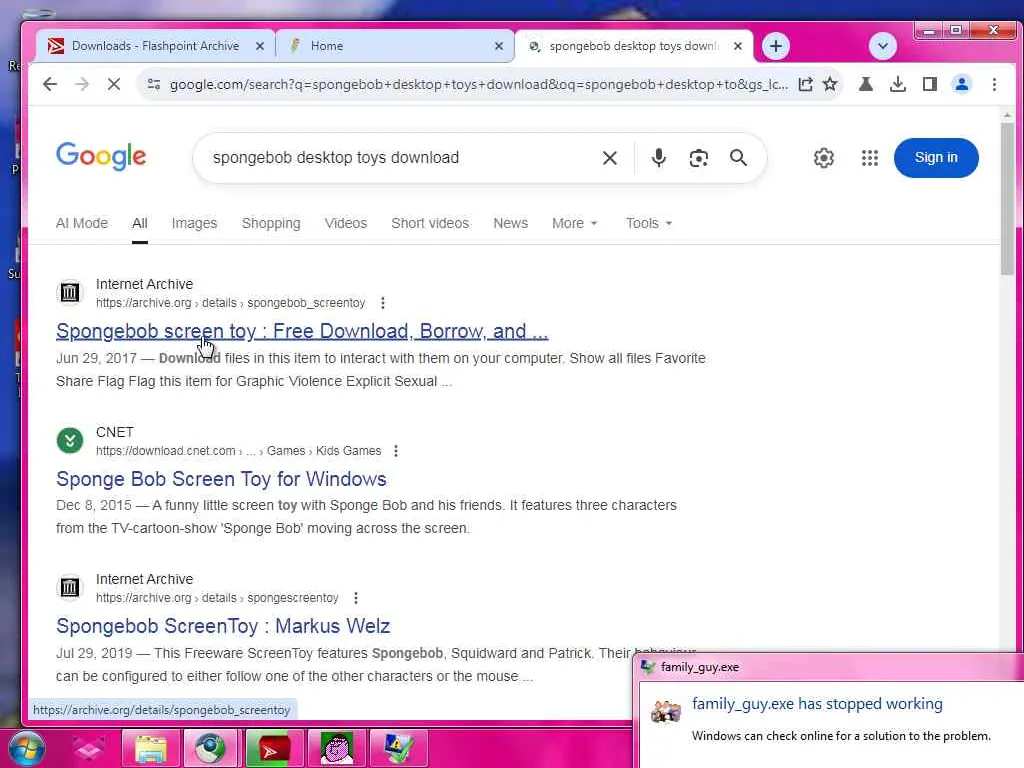Switch to Downloads - Flashpoint Archive tab
This screenshot has width=1024, height=768.
[x=155, y=46]
